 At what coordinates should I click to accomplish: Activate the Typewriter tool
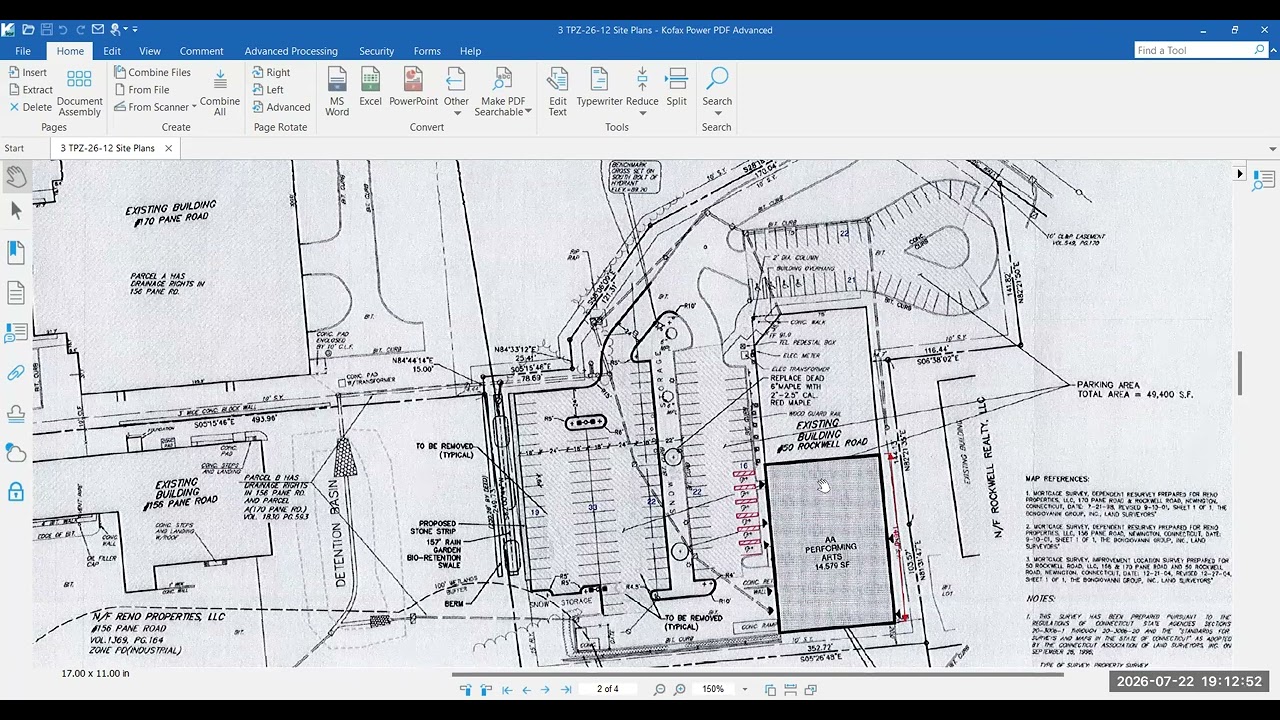(599, 87)
